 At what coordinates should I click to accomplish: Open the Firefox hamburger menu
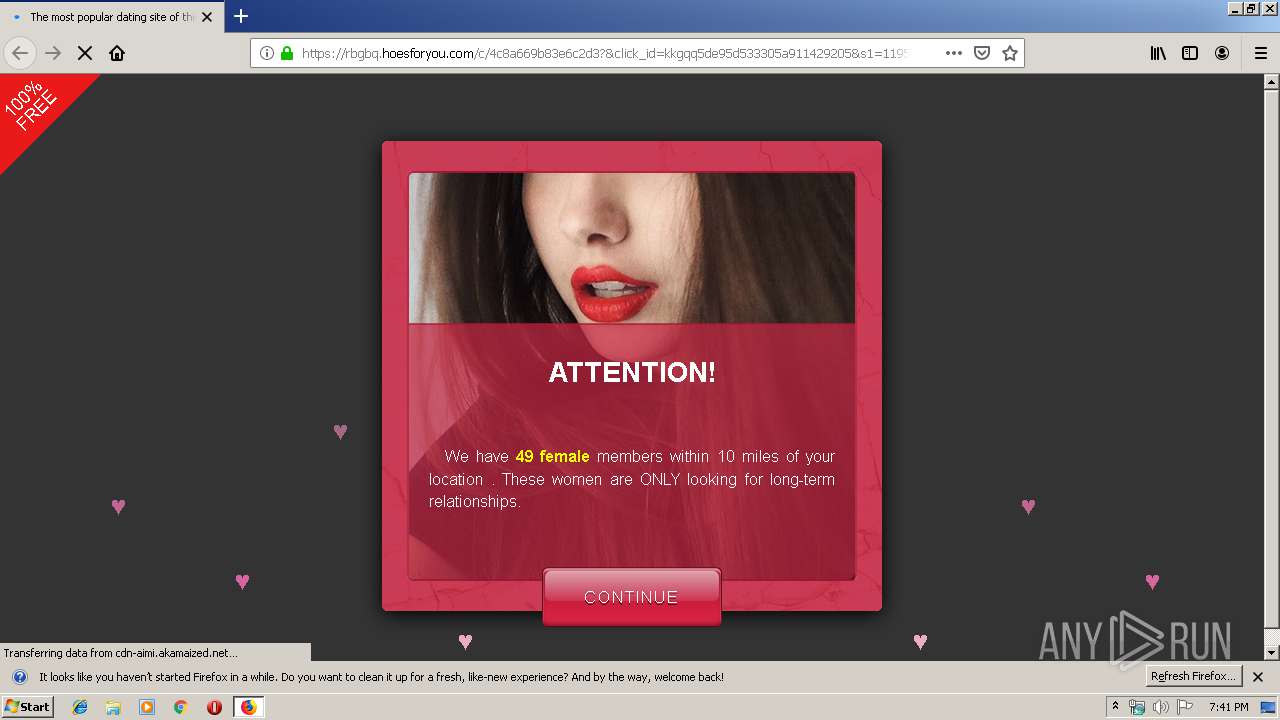tap(1261, 53)
